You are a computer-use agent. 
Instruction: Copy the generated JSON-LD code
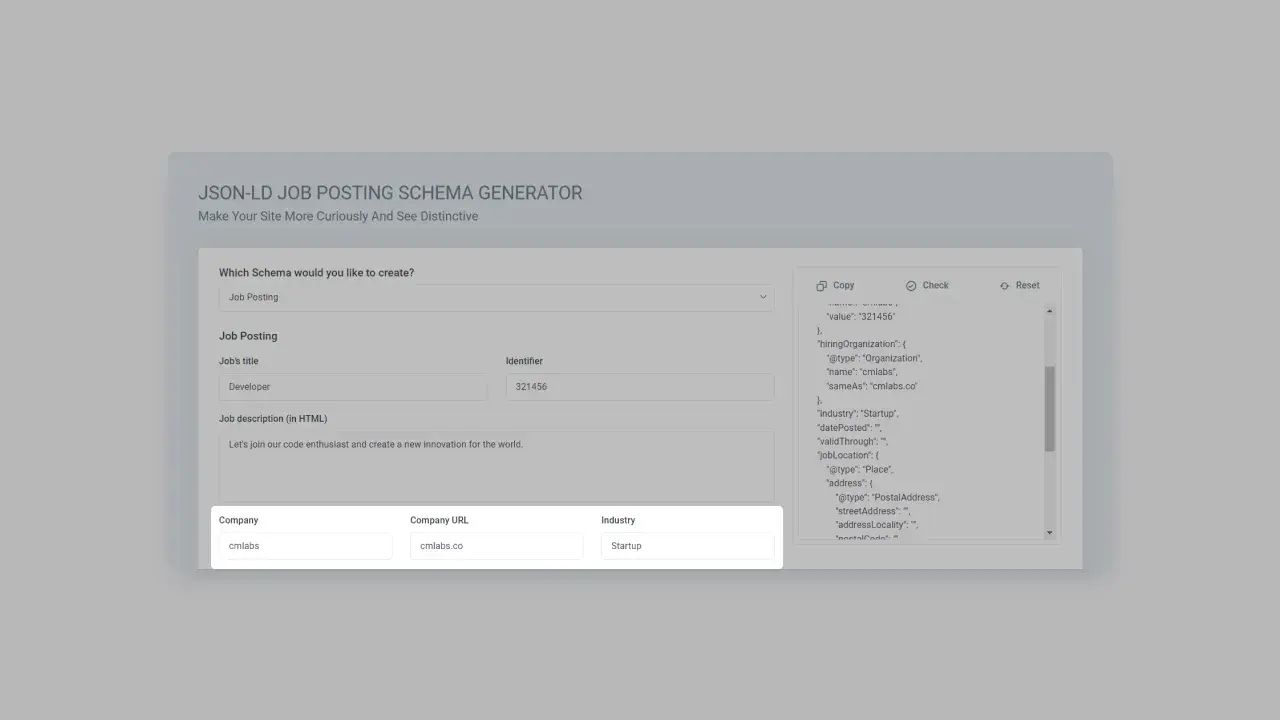pyautogui.click(x=836, y=285)
